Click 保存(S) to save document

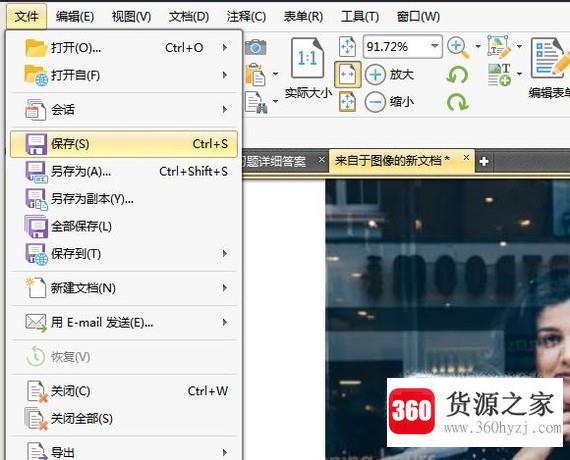[x=124, y=144]
